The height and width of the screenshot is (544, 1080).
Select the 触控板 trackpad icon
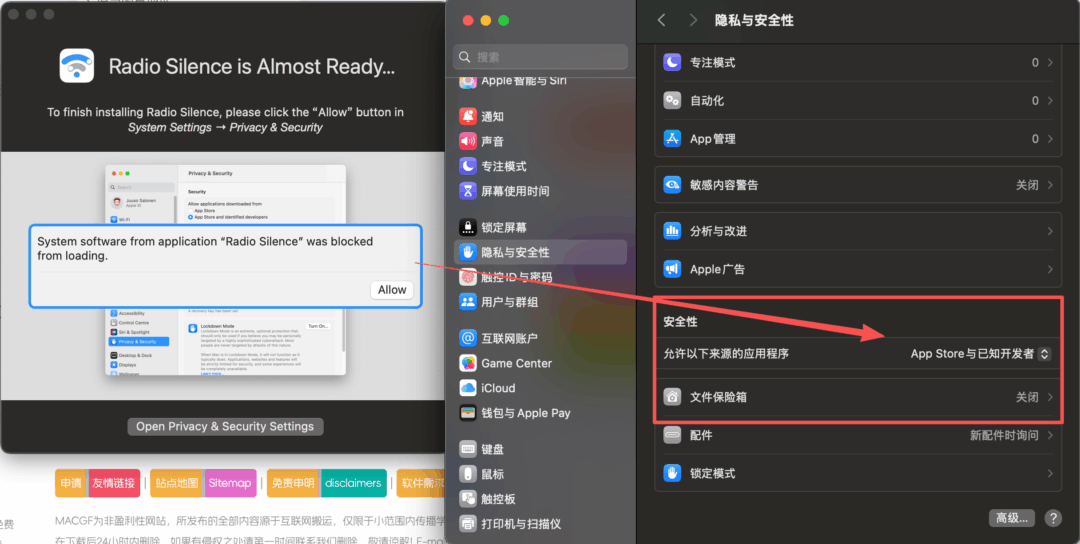pyautogui.click(x=468, y=499)
